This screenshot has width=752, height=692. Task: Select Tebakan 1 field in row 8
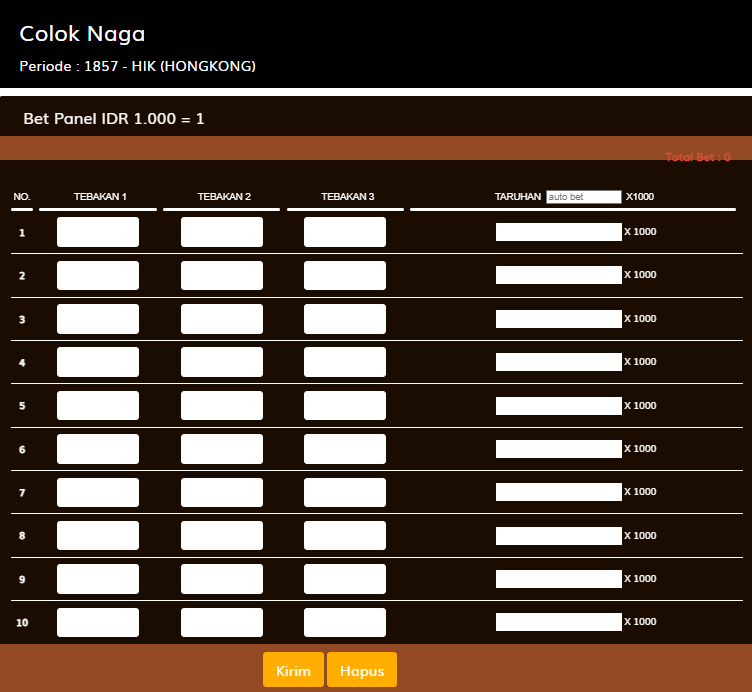[98, 536]
